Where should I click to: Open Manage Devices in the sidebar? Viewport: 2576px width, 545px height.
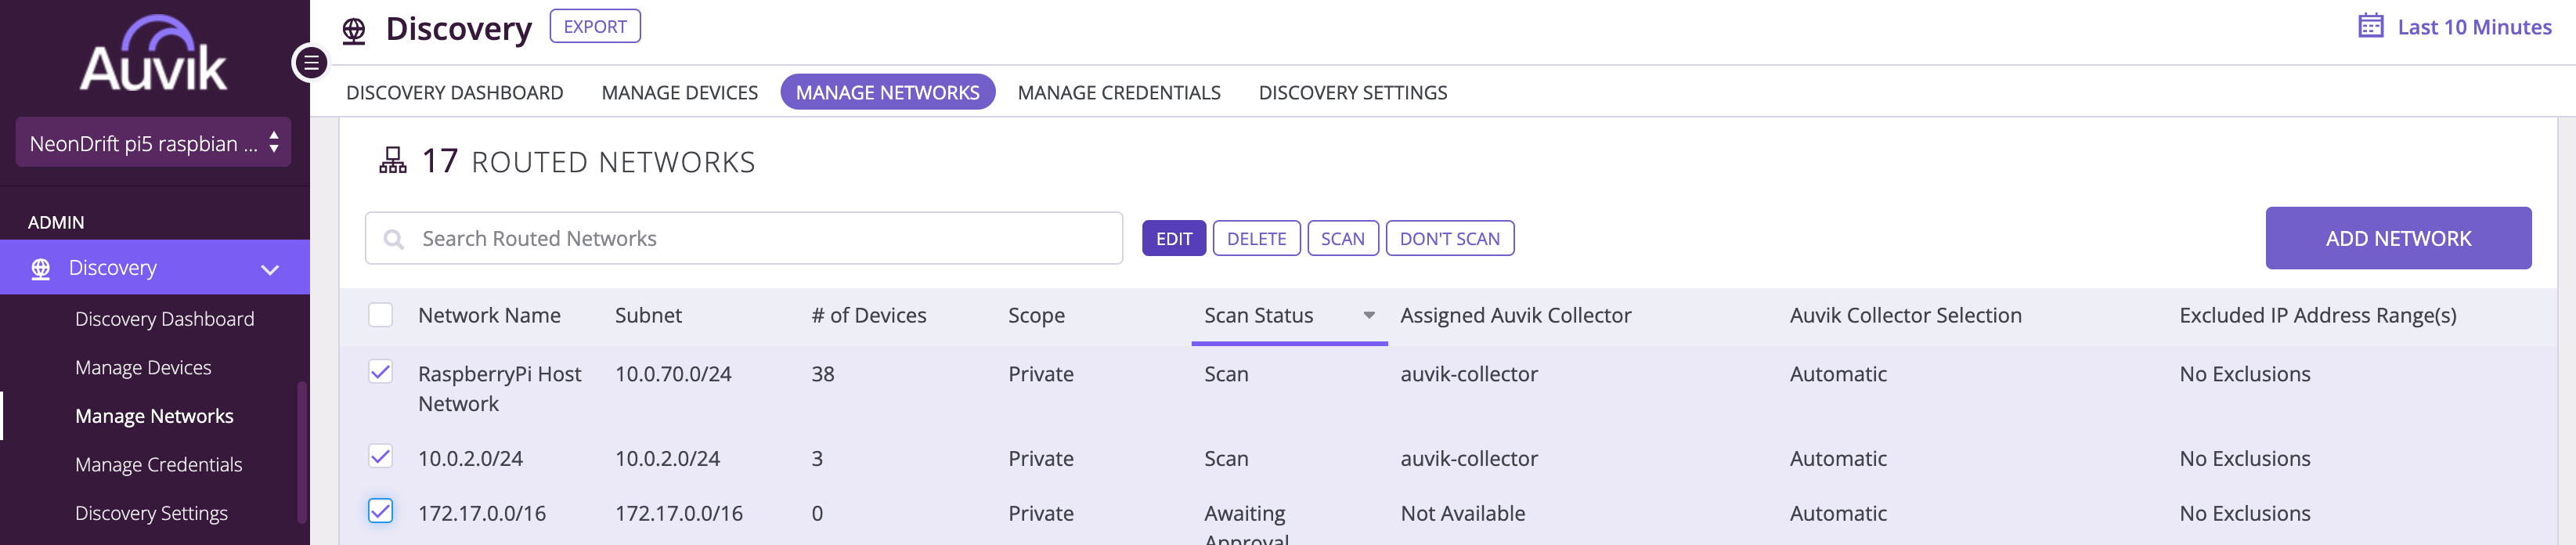coord(143,367)
